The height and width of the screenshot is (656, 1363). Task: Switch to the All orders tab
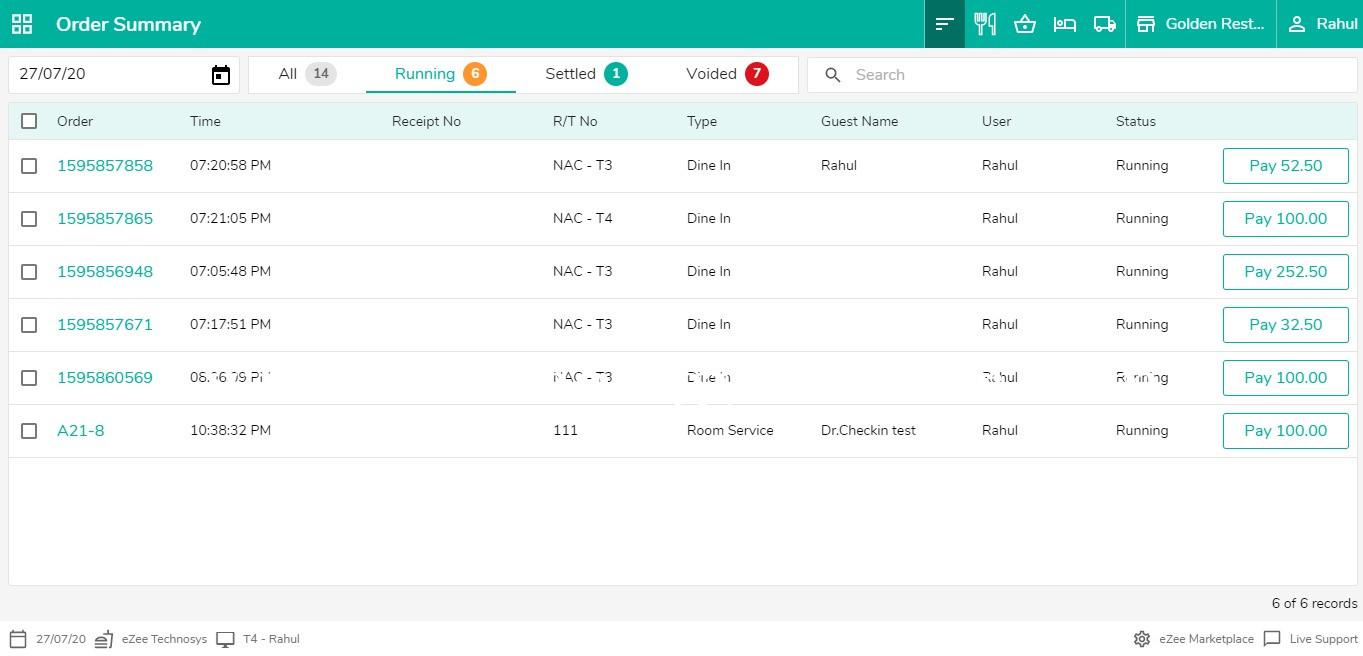(x=307, y=74)
